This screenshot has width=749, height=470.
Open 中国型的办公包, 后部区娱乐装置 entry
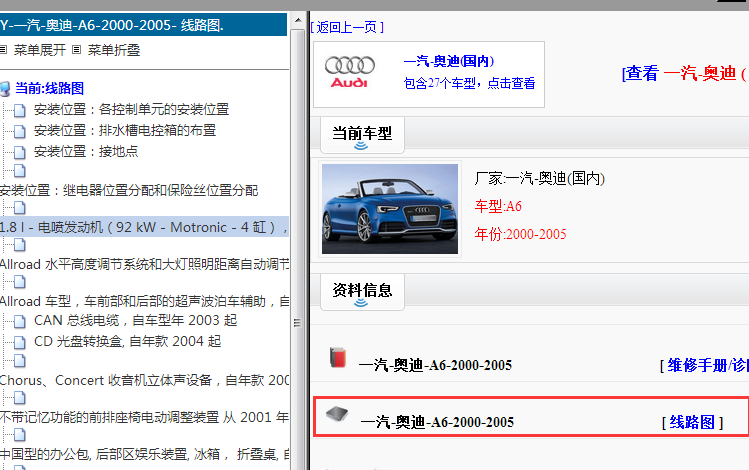pos(144,454)
